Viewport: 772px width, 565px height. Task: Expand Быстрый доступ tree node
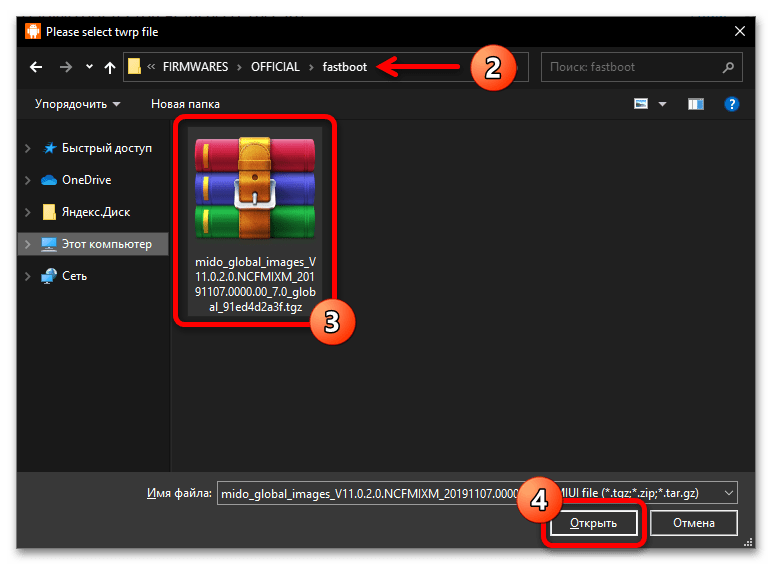28,148
